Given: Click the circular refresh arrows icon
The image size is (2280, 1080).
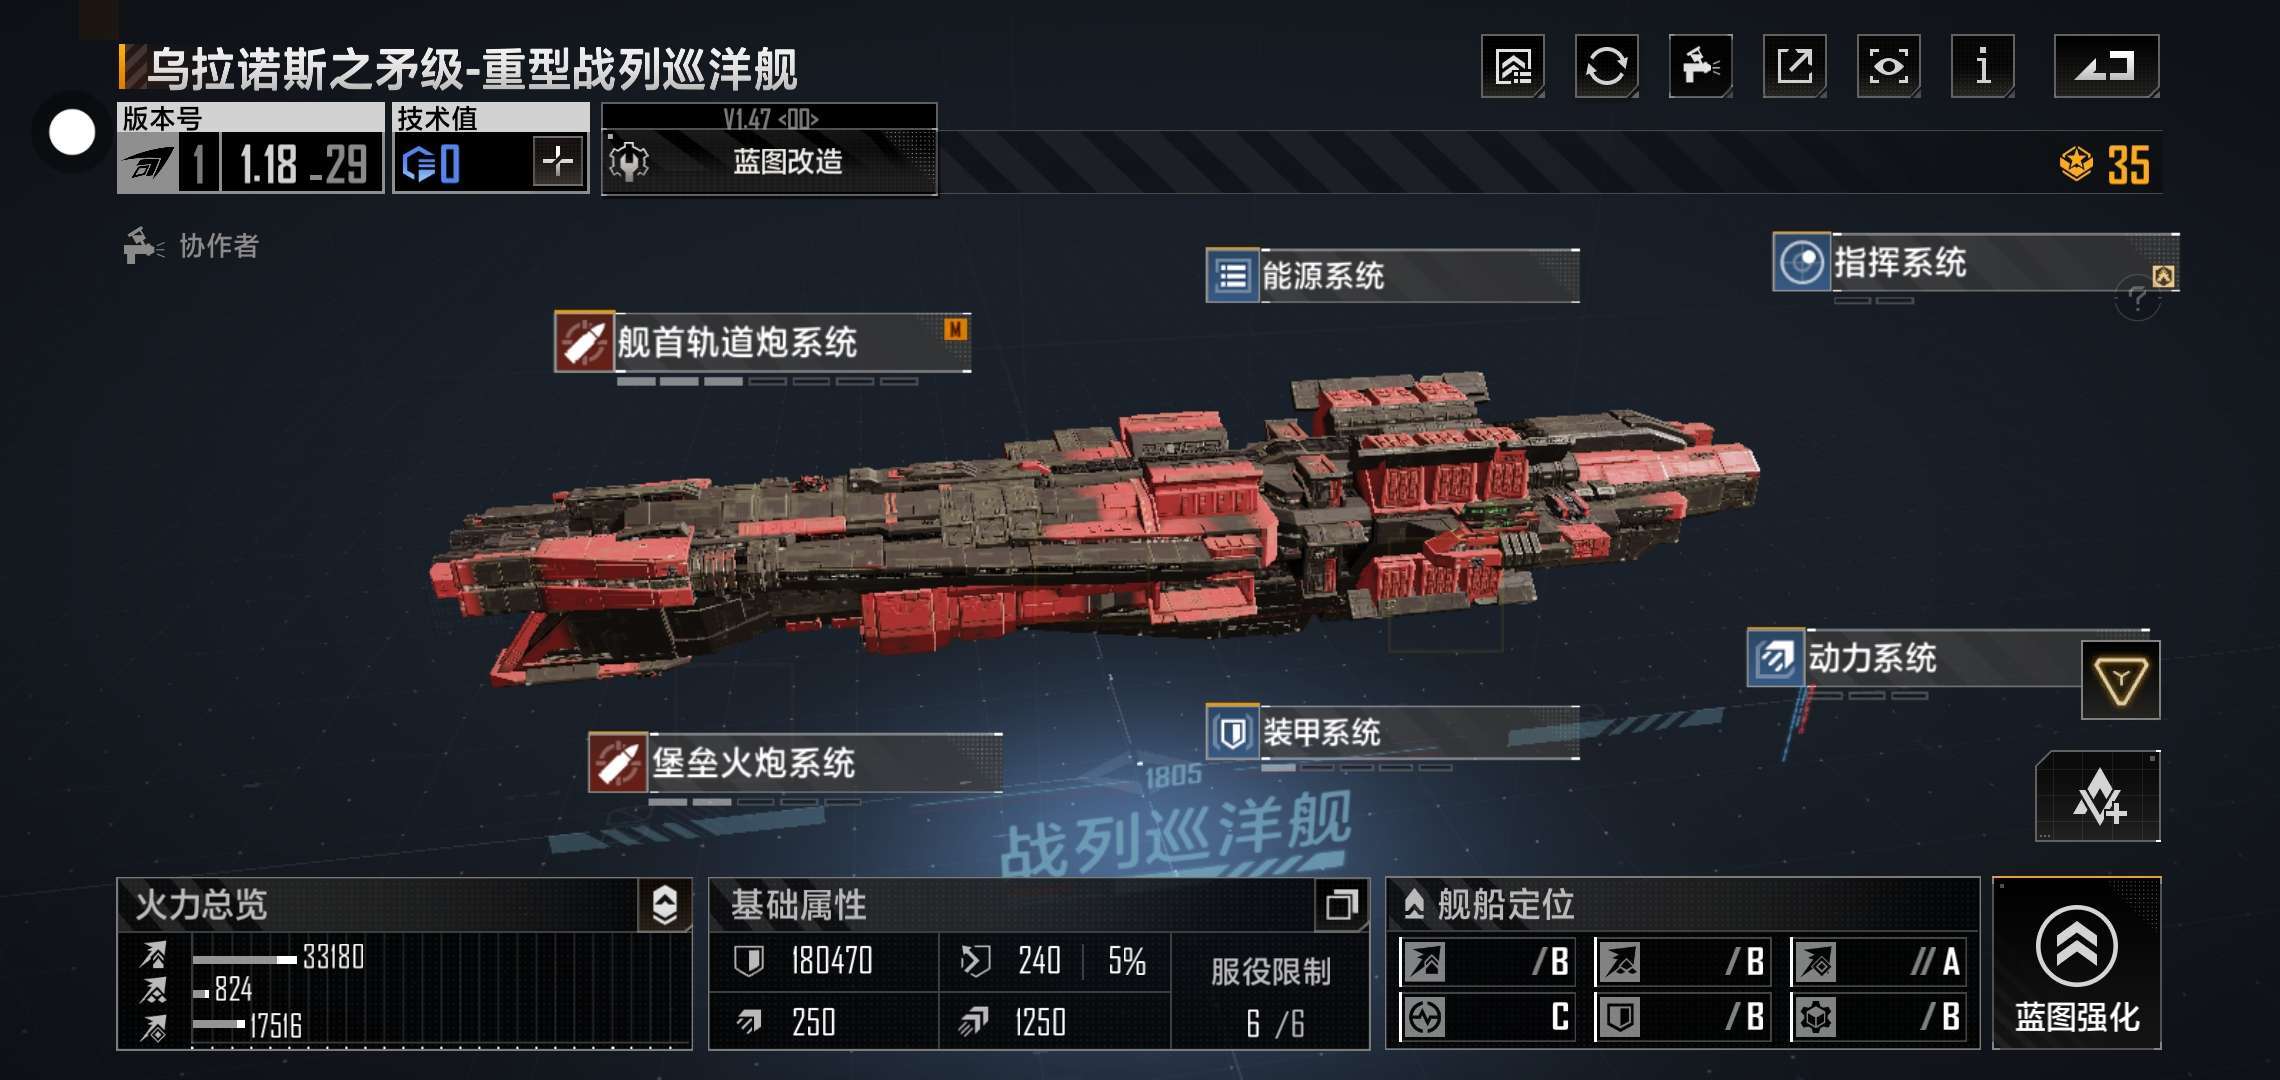Looking at the screenshot, I should click(1606, 66).
